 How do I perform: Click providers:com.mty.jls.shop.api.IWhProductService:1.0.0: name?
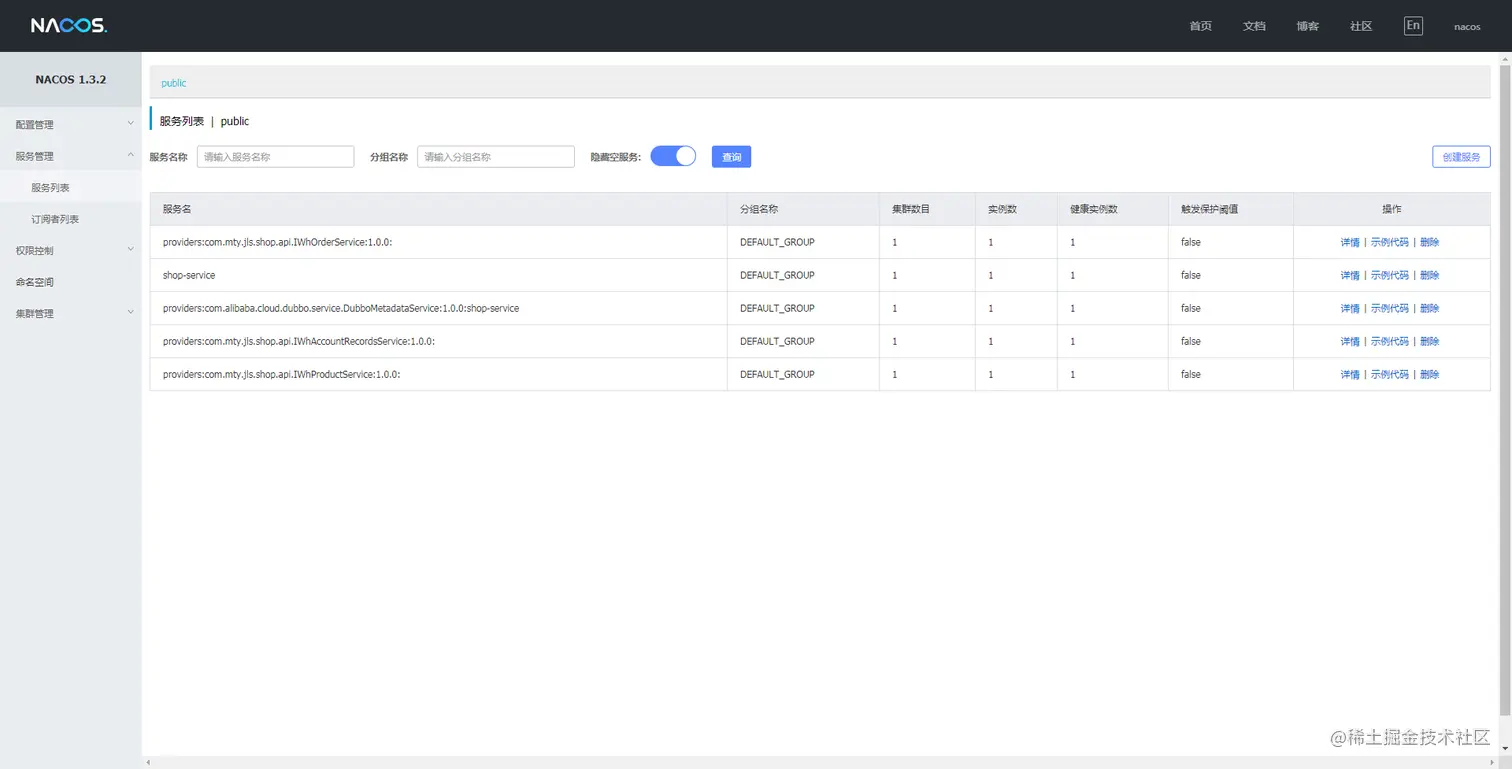[x=282, y=374]
